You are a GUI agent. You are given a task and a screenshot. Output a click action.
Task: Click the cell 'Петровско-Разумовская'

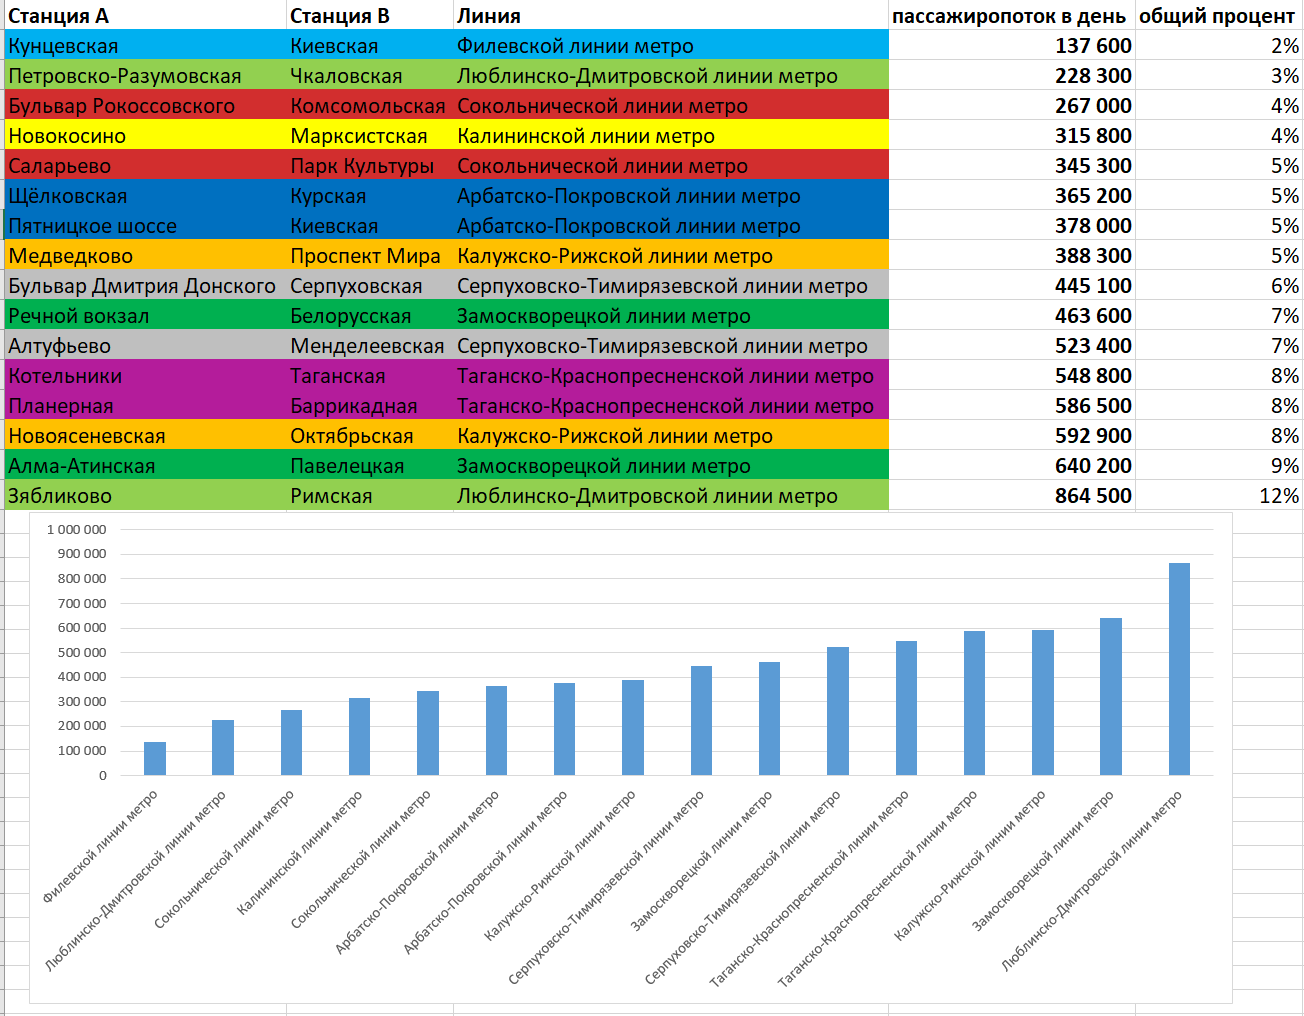[x=145, y=75]
